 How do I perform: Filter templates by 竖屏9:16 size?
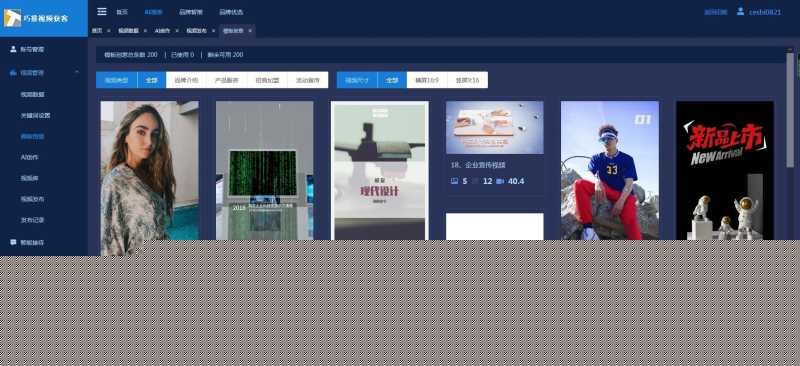pyautogui.click(x=467, y=80)
